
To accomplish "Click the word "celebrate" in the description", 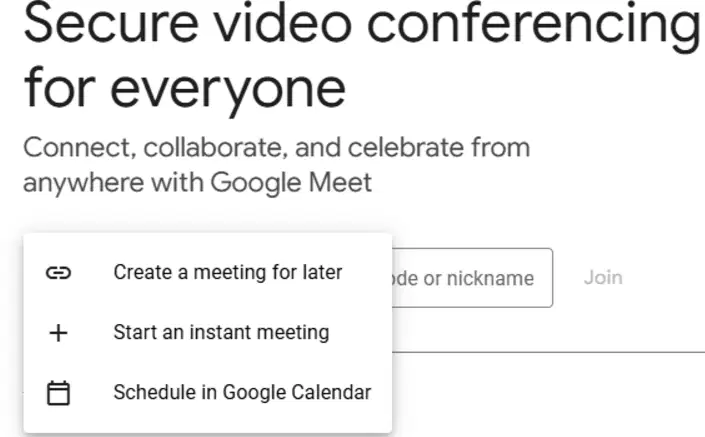I will (406, 147).
